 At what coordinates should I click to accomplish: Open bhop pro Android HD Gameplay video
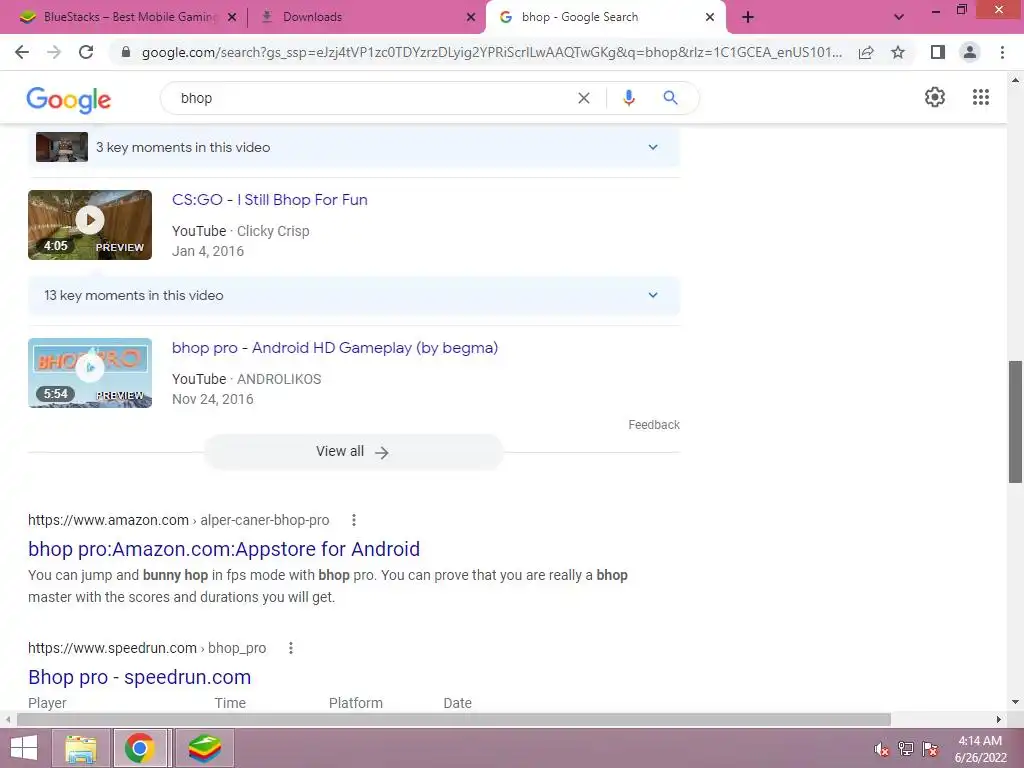pyautogui.click(x=335, y=347)
